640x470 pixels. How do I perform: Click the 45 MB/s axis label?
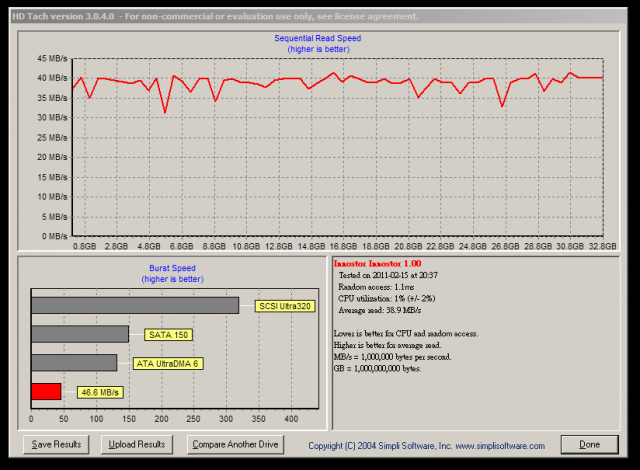[52, 58]
